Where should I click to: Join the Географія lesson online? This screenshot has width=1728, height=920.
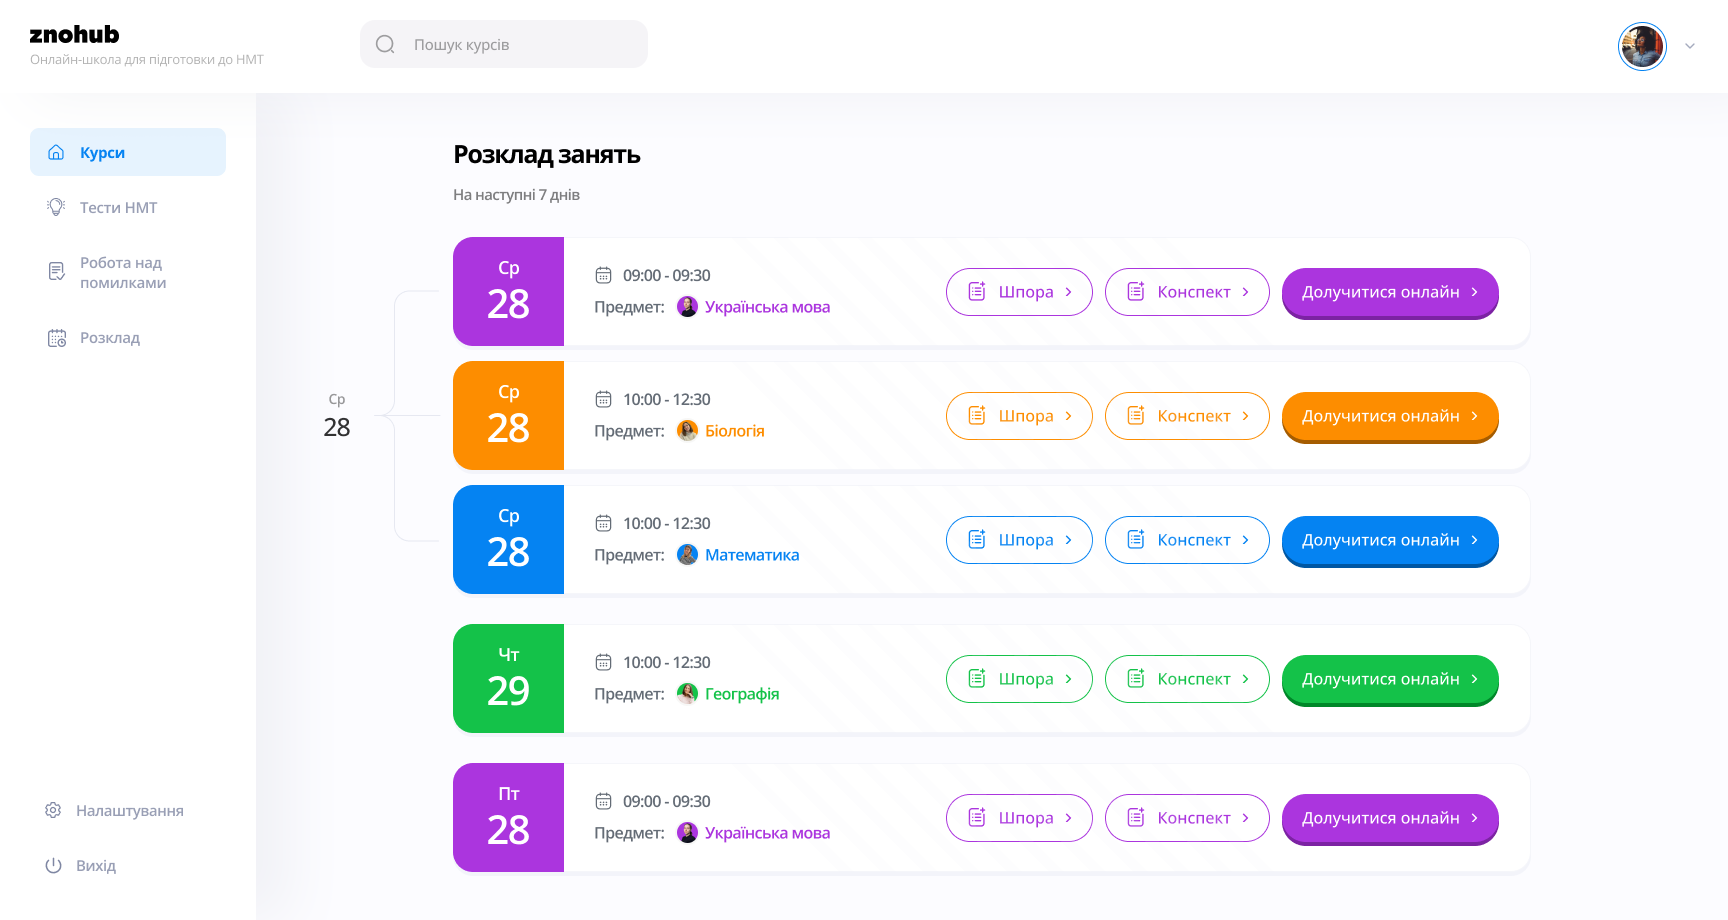(1390, 679)
